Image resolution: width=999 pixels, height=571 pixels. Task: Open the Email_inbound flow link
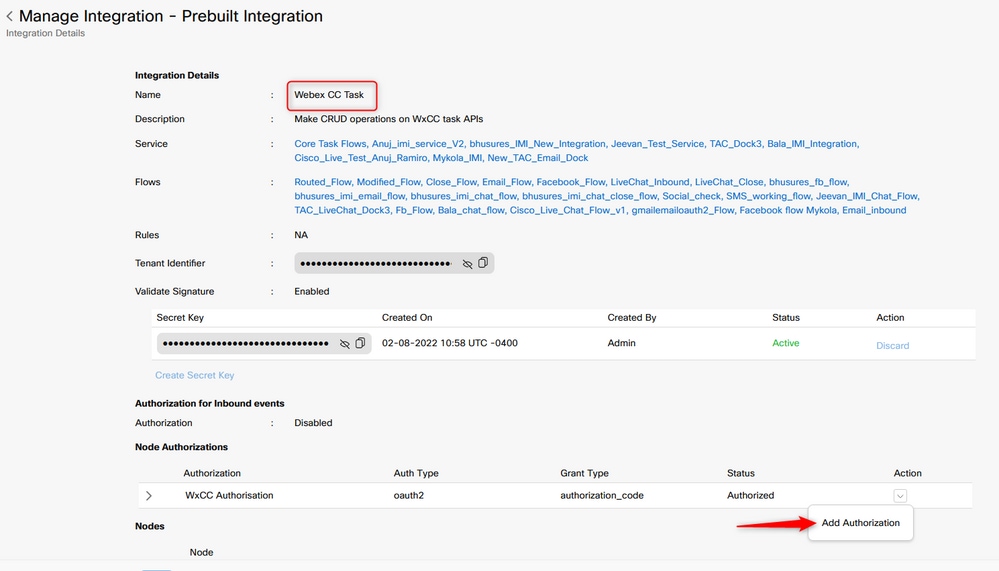[874, 210]
